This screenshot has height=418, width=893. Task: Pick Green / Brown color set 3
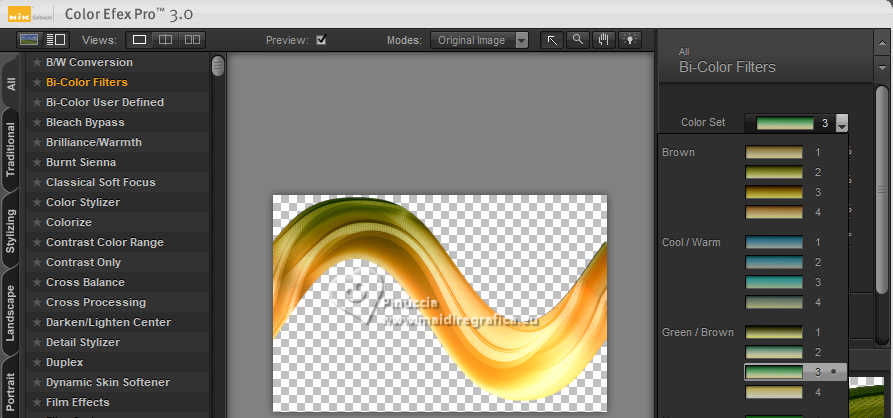point(774,372)
